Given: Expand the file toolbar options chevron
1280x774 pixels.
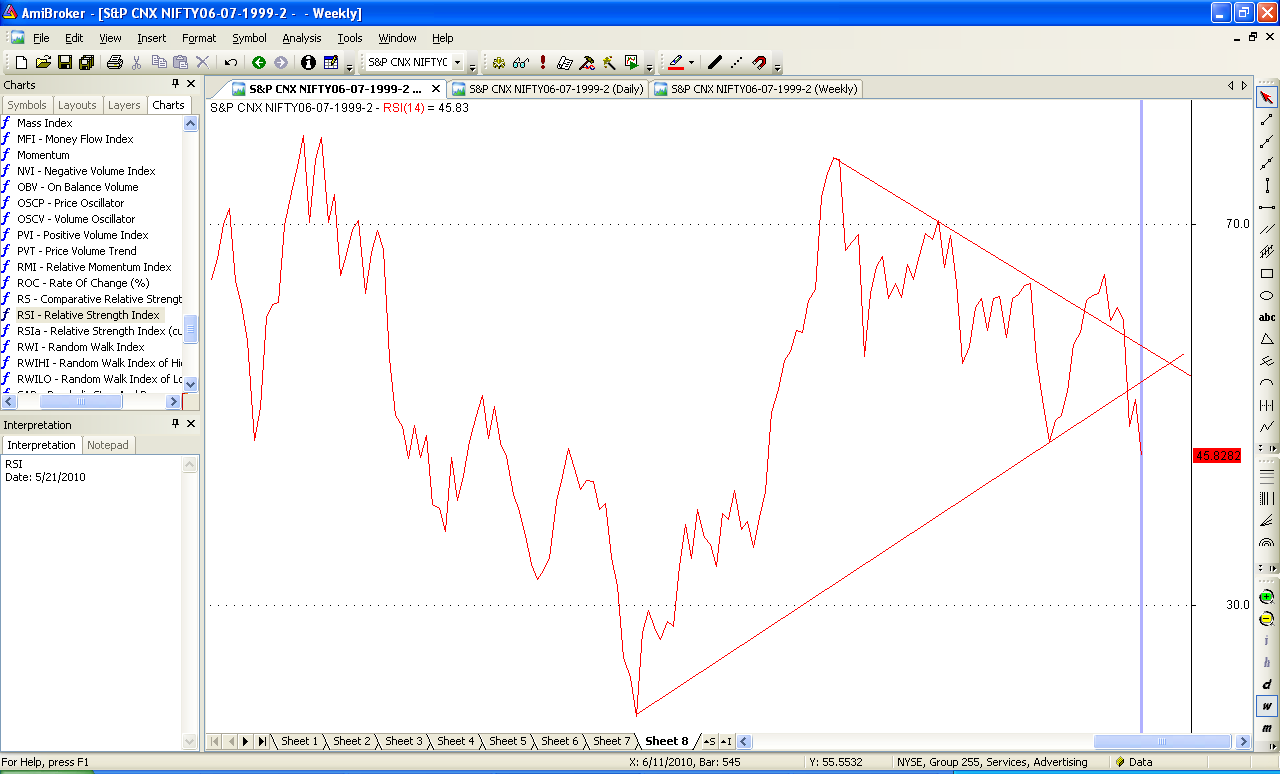Looking at the screenshot, I should [x=350, y=66].
